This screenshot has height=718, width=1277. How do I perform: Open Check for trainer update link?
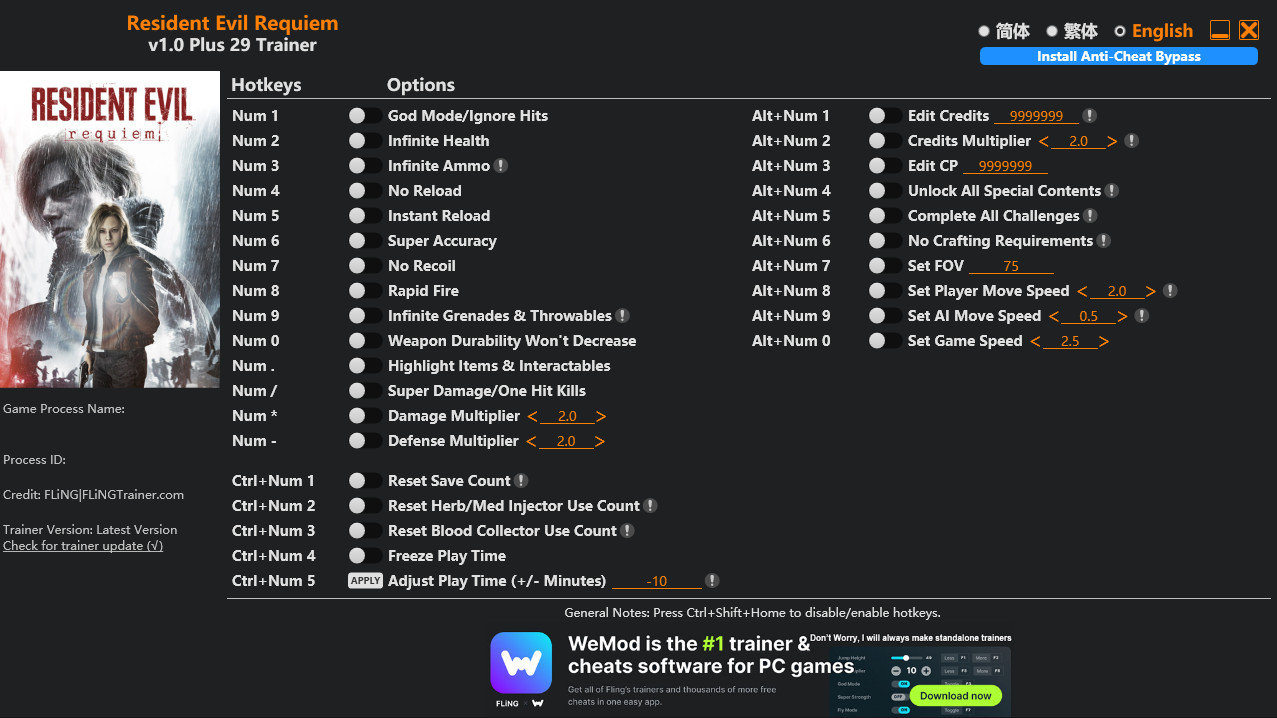83,546
